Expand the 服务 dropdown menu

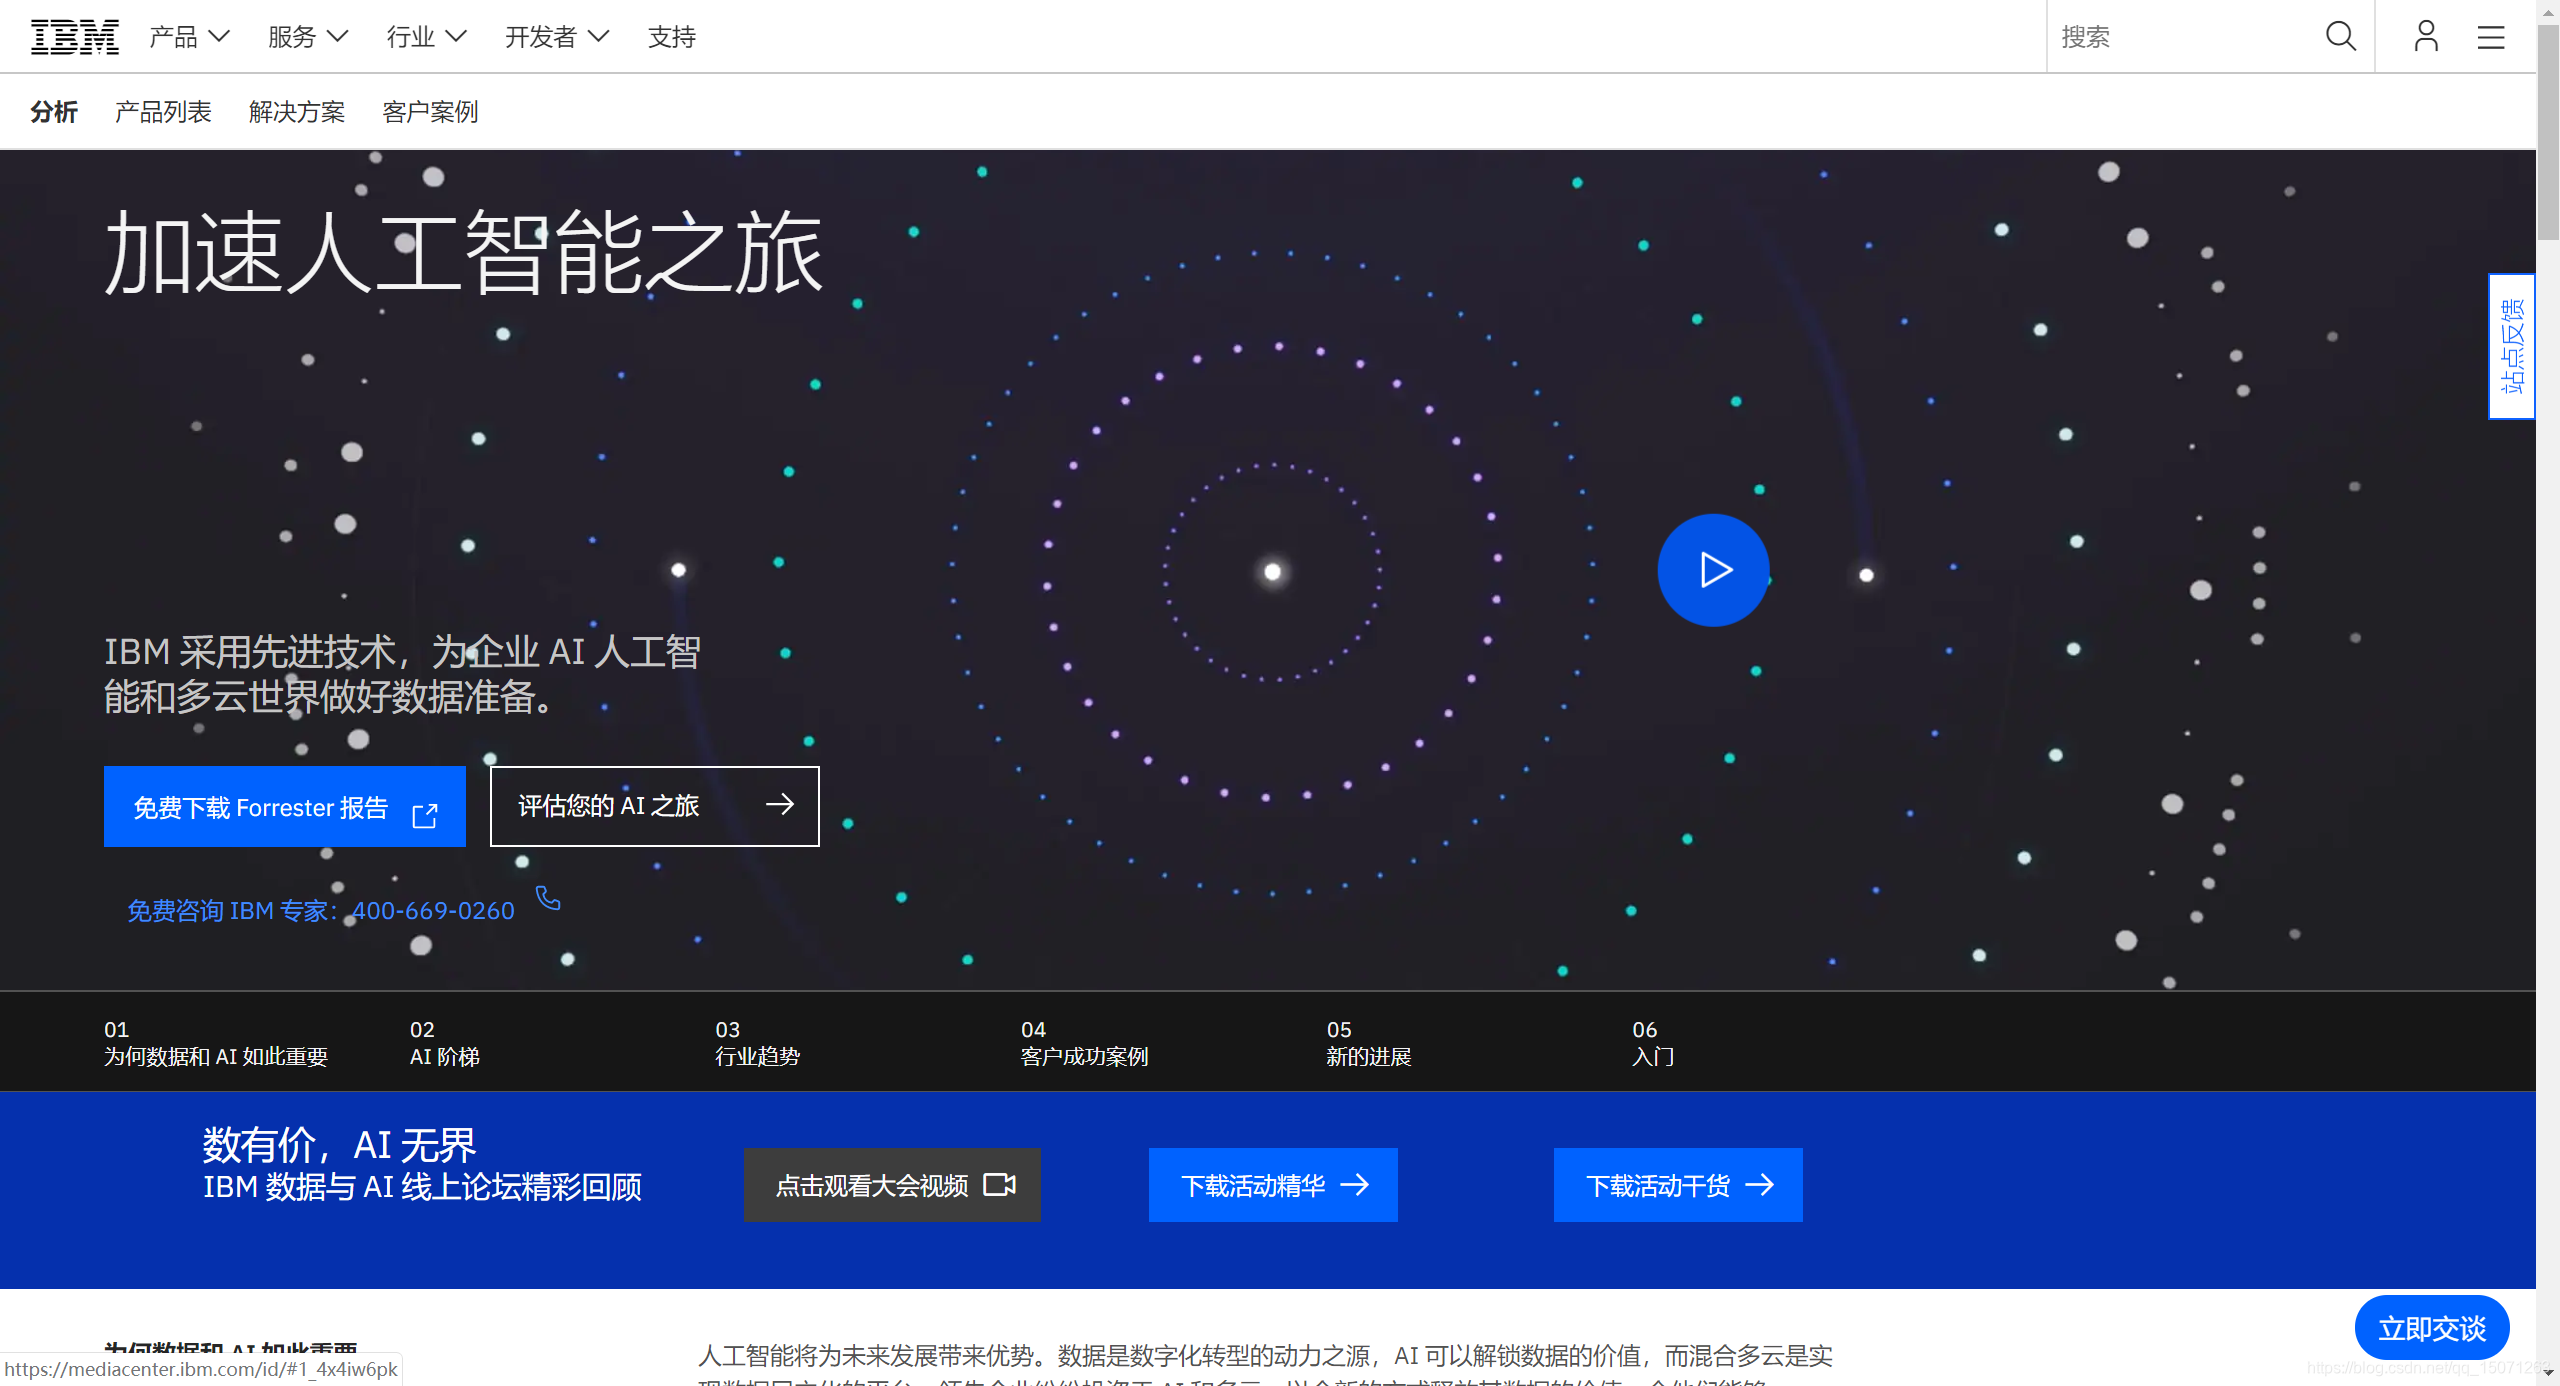(x=308, y=37)
